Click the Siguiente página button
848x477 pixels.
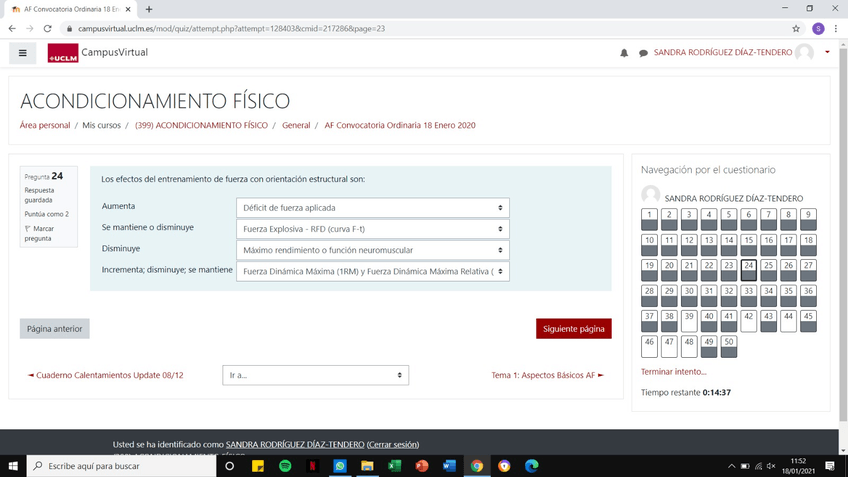point(574,329)
